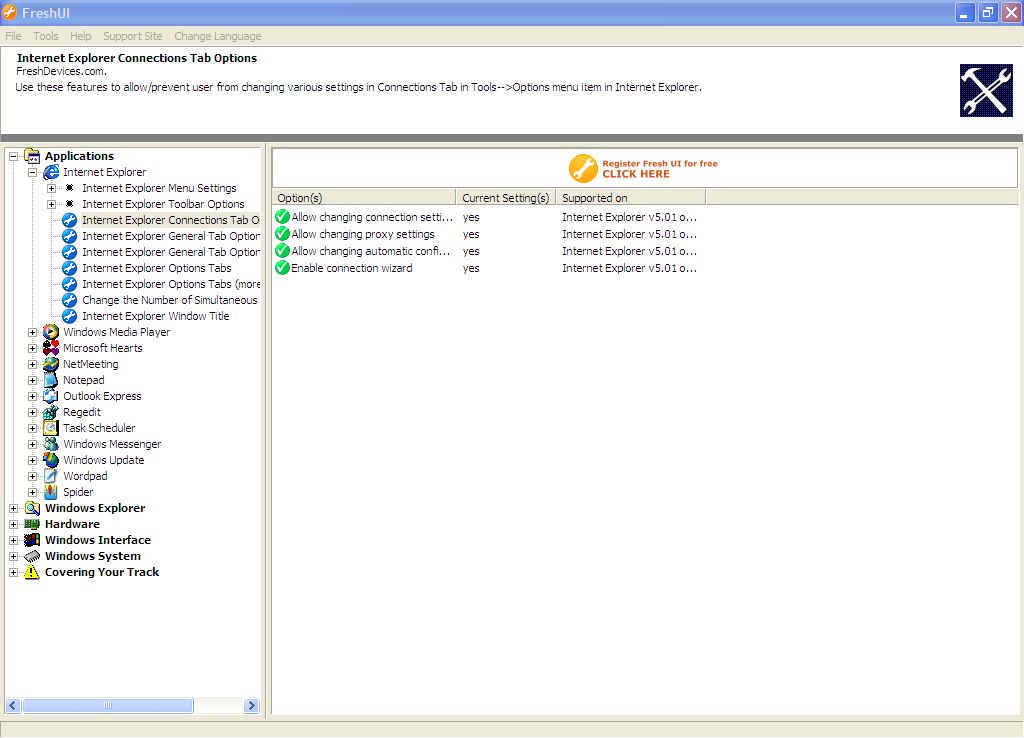Click the Task Scheduler clock icon

[51, 428]
